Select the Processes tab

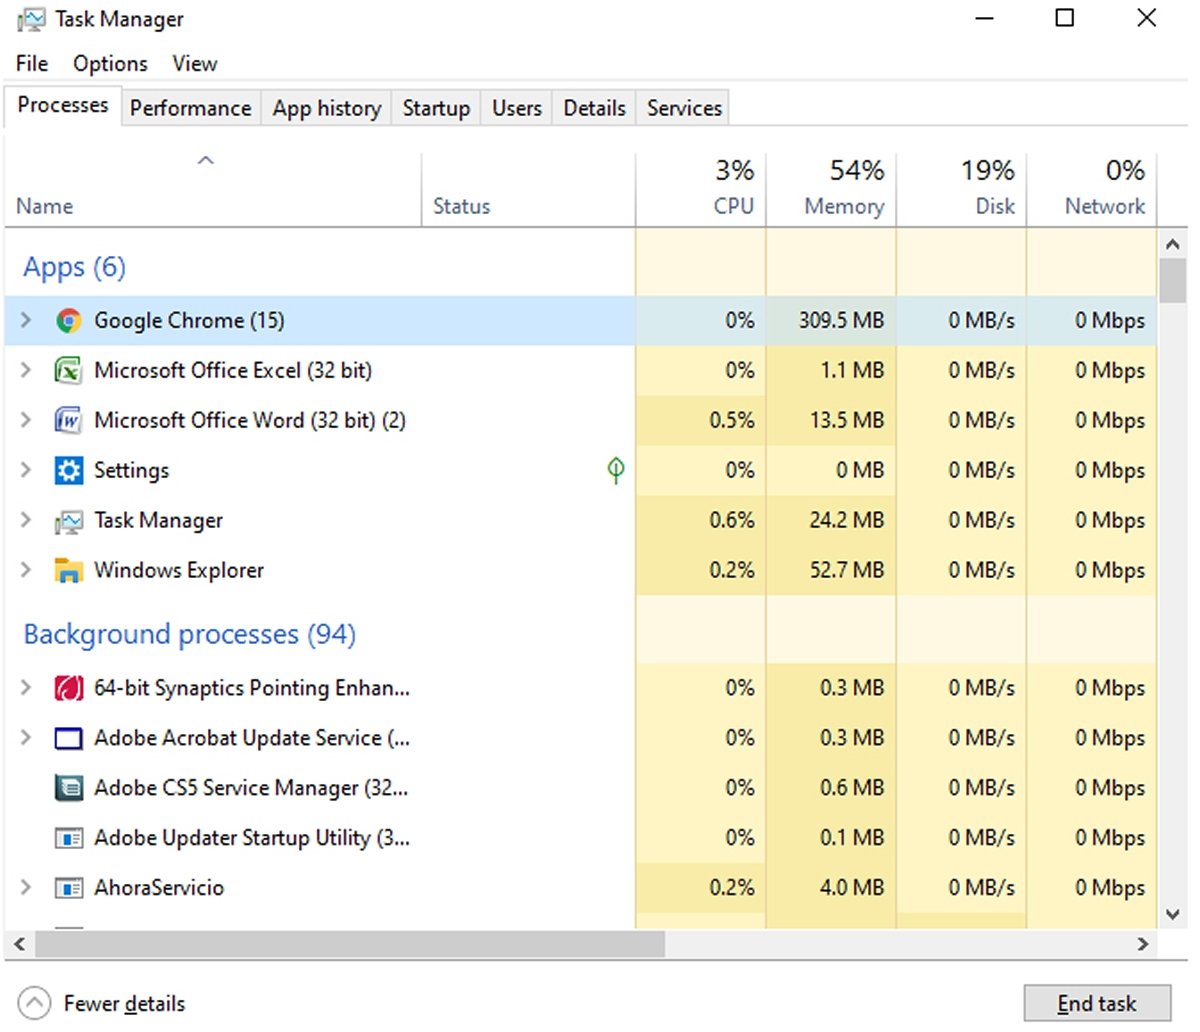pos(63,105)
